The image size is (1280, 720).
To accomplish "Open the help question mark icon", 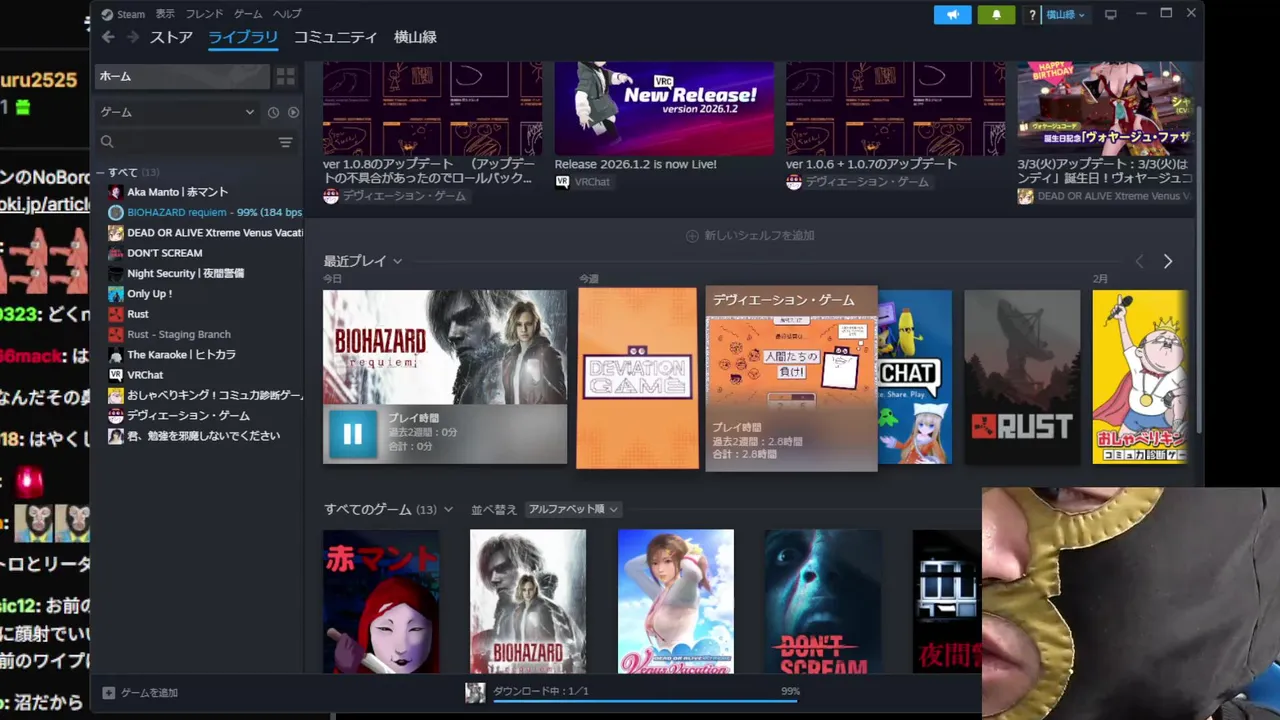I will point(1032,15).
